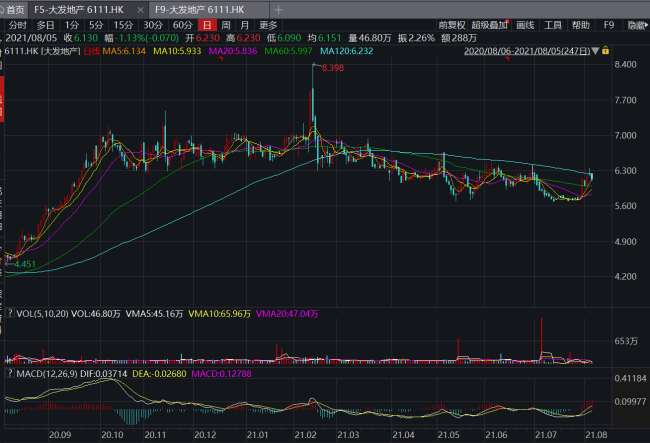The width and height of the screenshot is (650, 443).
Task: Click VOL(5,10,20) indicator name
Action: pos(42,314)
